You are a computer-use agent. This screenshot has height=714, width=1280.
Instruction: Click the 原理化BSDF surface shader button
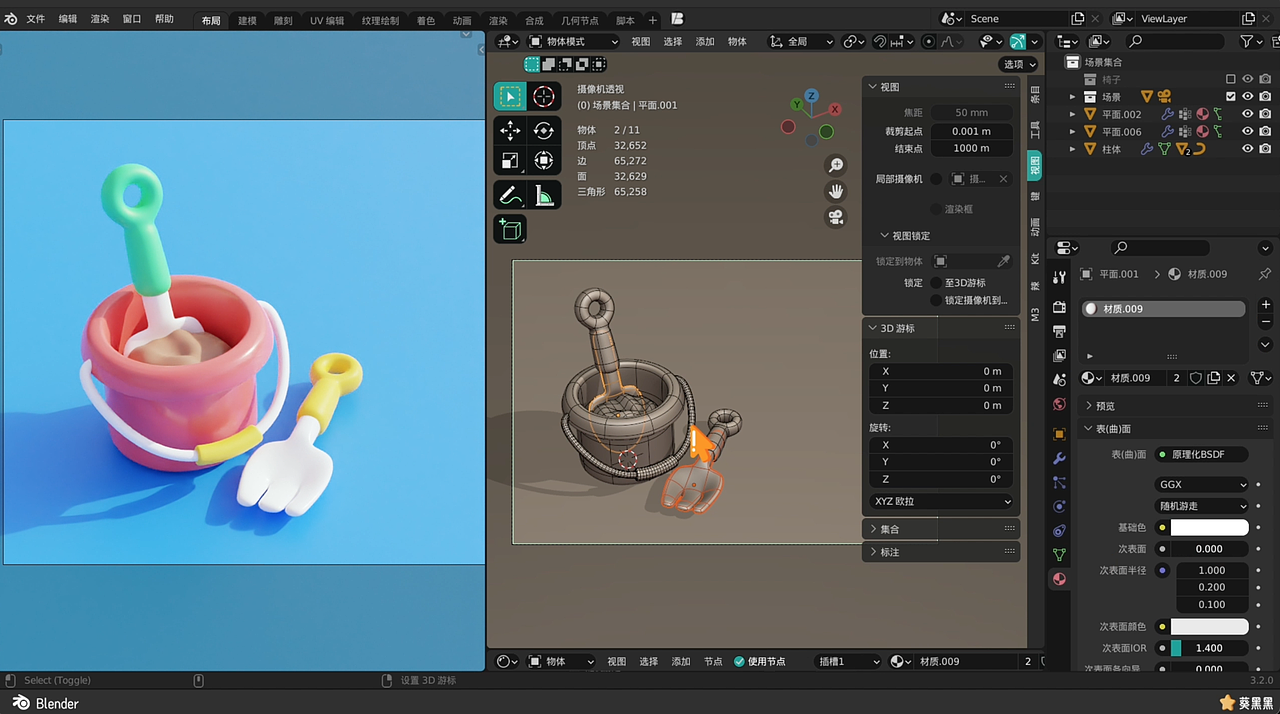tap(1201, 454)
